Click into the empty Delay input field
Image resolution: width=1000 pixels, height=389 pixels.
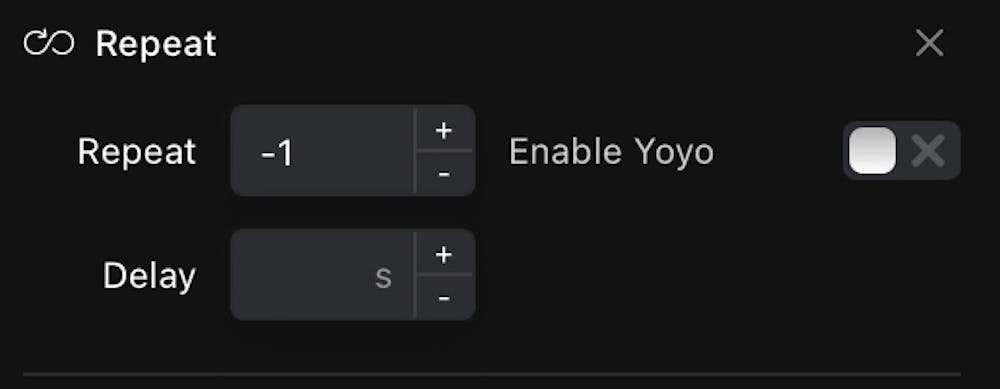tap(323, 275)
